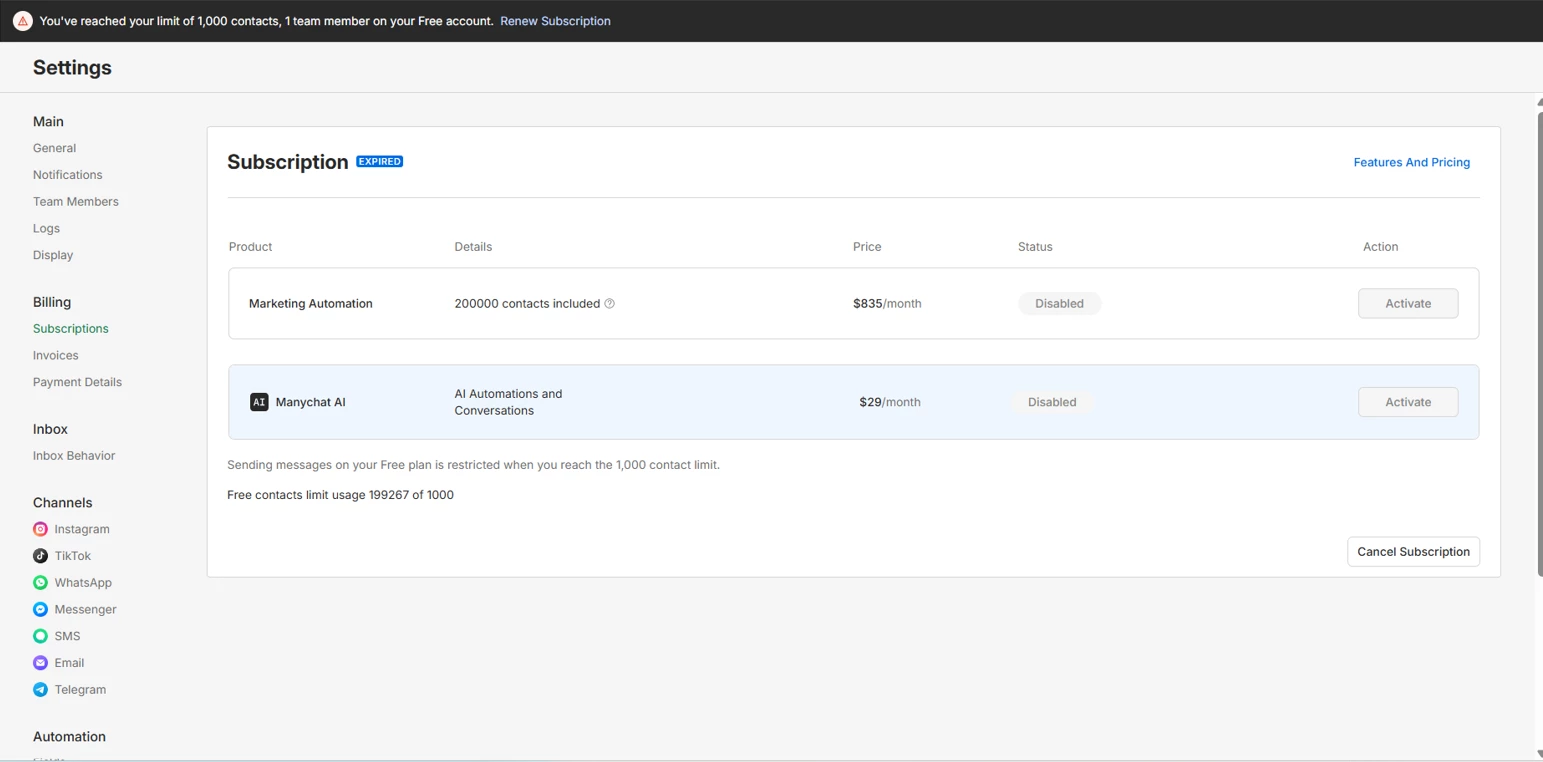Click the Details column header
The width and height of the screenshot is (1543, 762).
click(473, 247)
